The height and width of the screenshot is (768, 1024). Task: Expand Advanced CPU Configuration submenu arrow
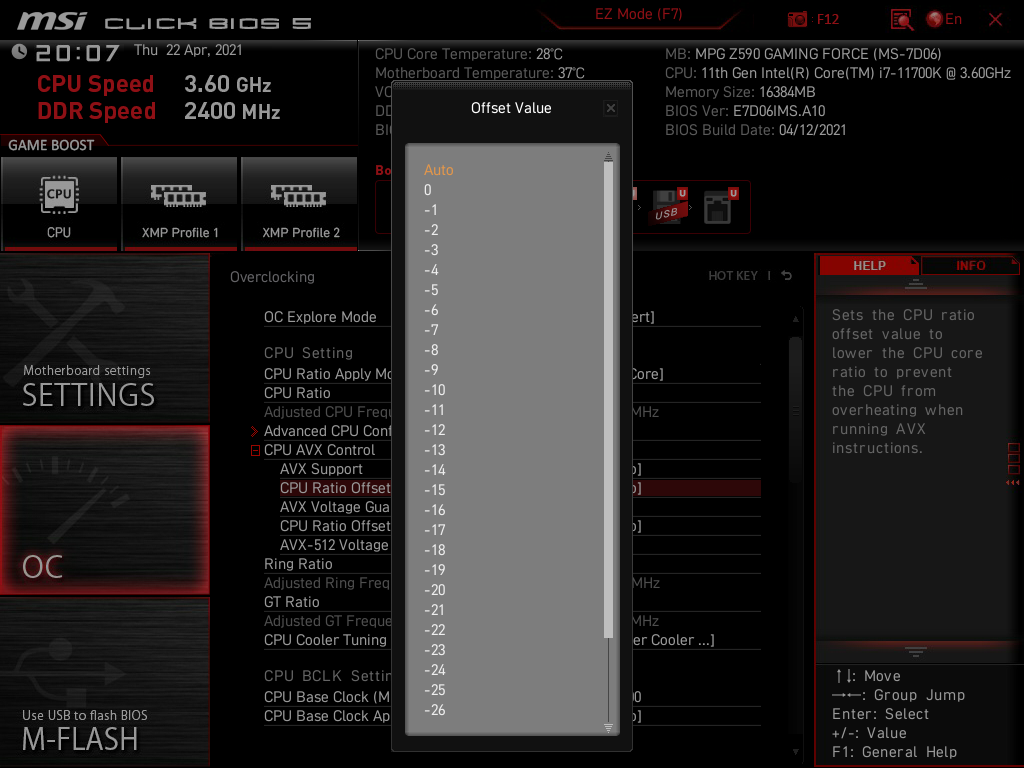coord(255,431)
